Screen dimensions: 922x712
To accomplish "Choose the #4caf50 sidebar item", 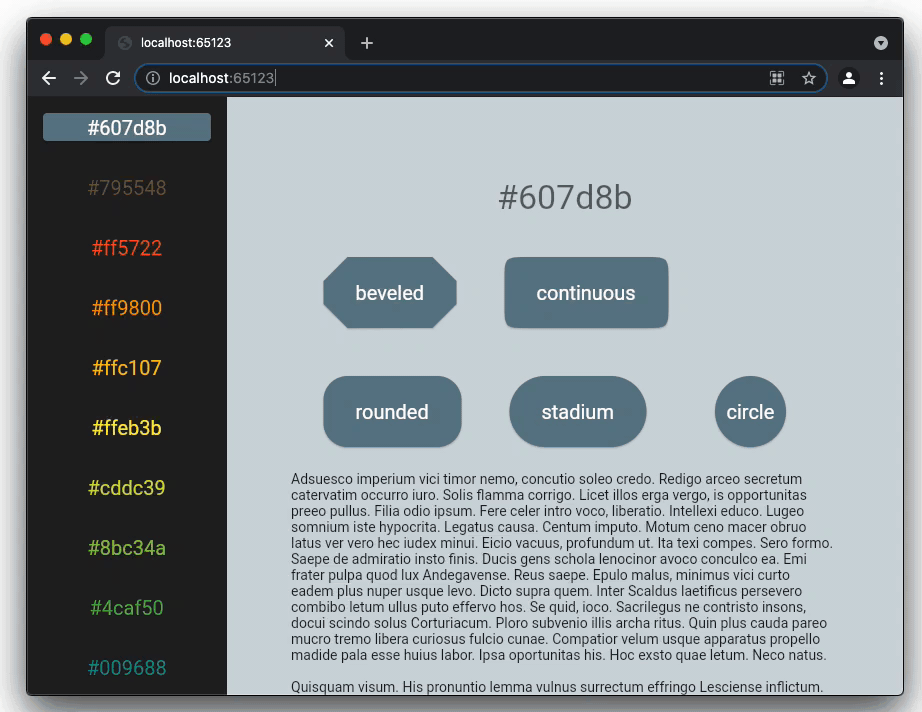I will coord(127,607).
